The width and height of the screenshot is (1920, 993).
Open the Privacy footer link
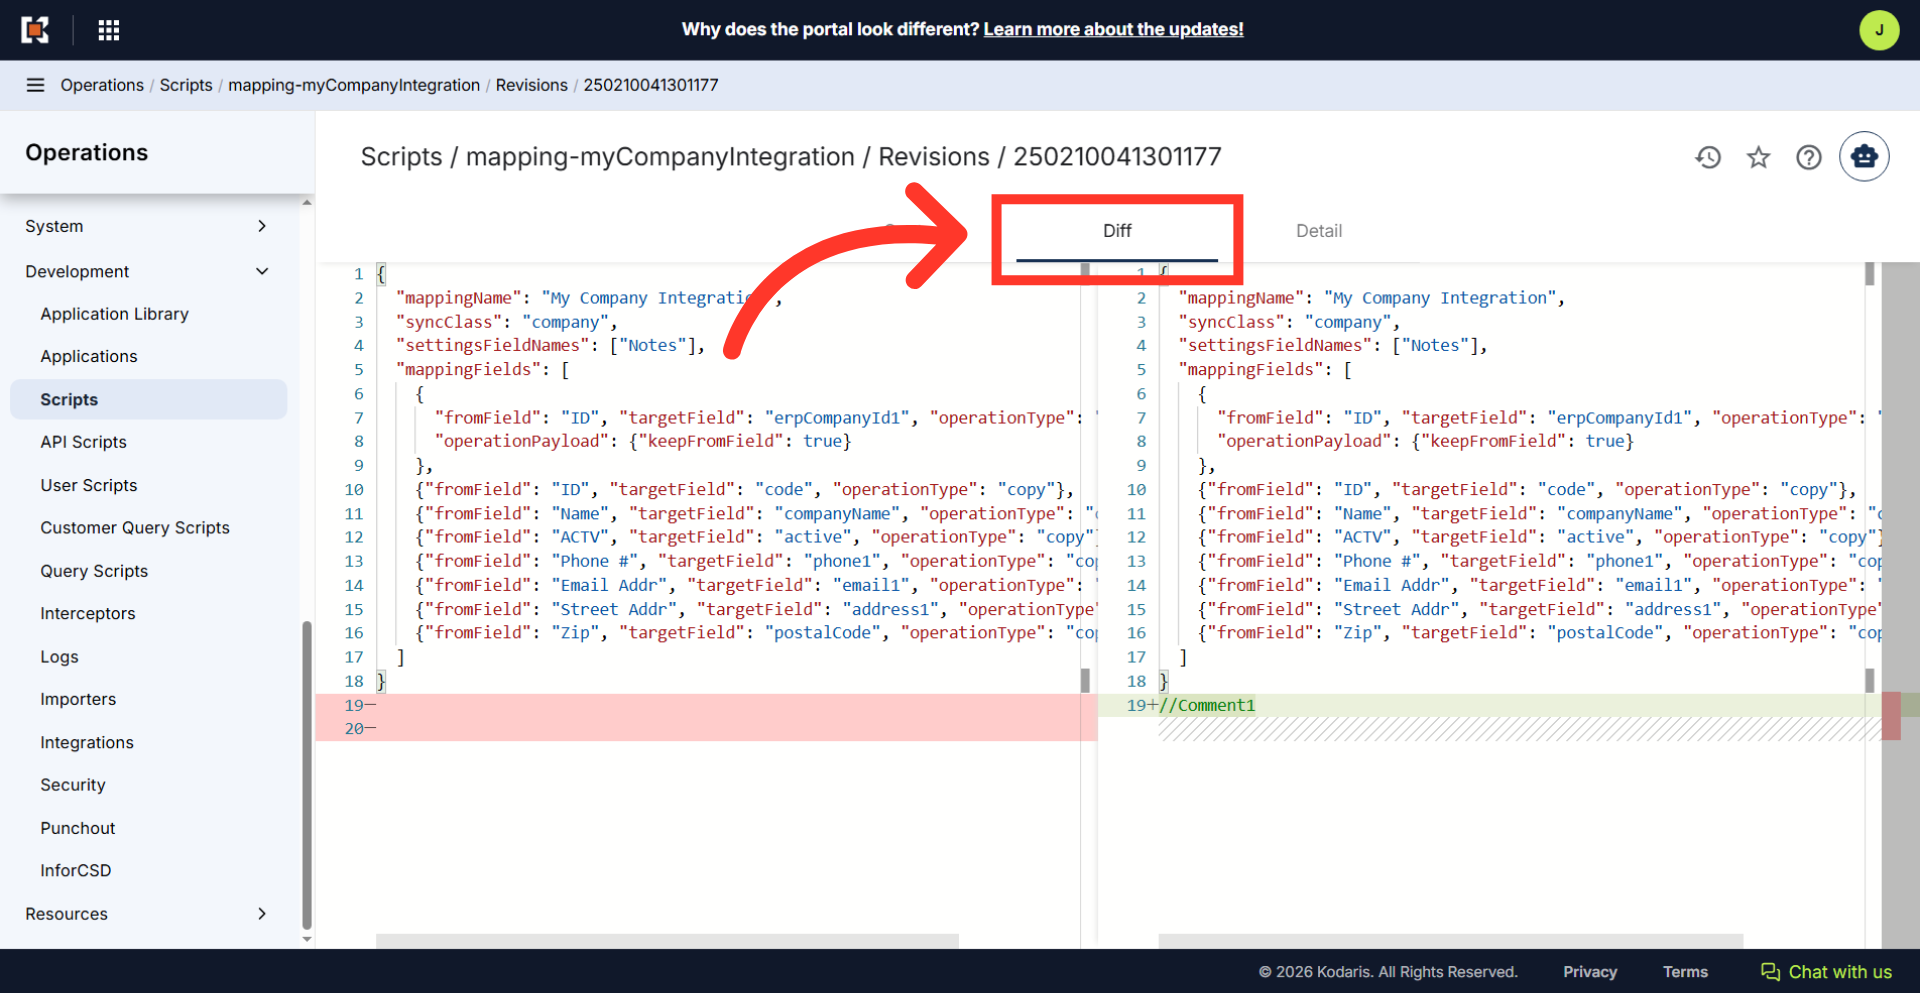tap(1590, 972)
